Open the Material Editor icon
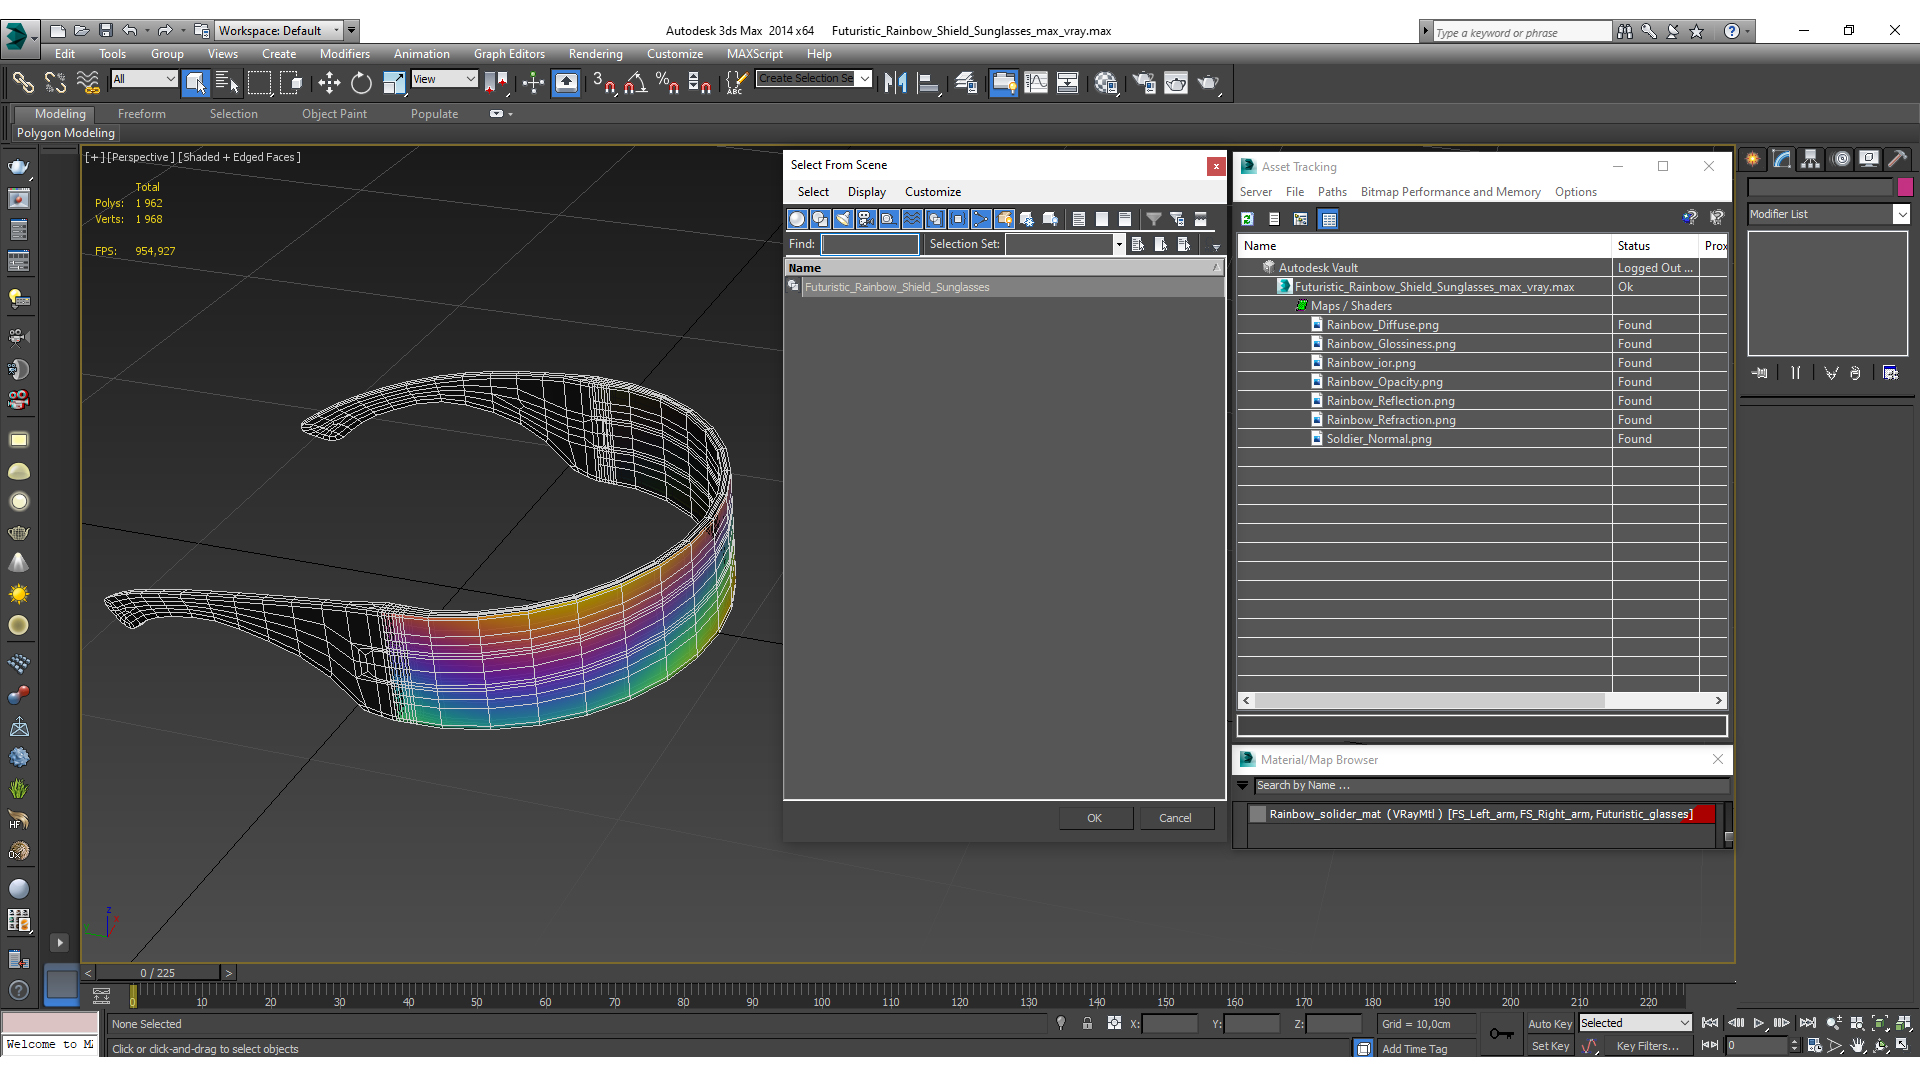The image size is (1920, 1080). tap(1105, 83)
